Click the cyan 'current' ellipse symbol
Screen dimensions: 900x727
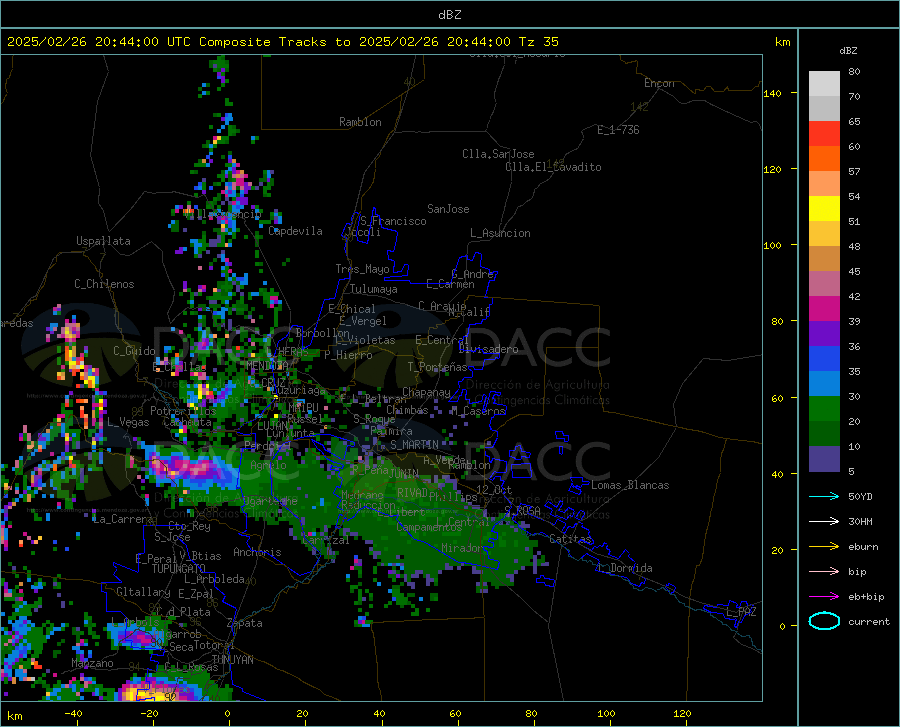point(824,621)
